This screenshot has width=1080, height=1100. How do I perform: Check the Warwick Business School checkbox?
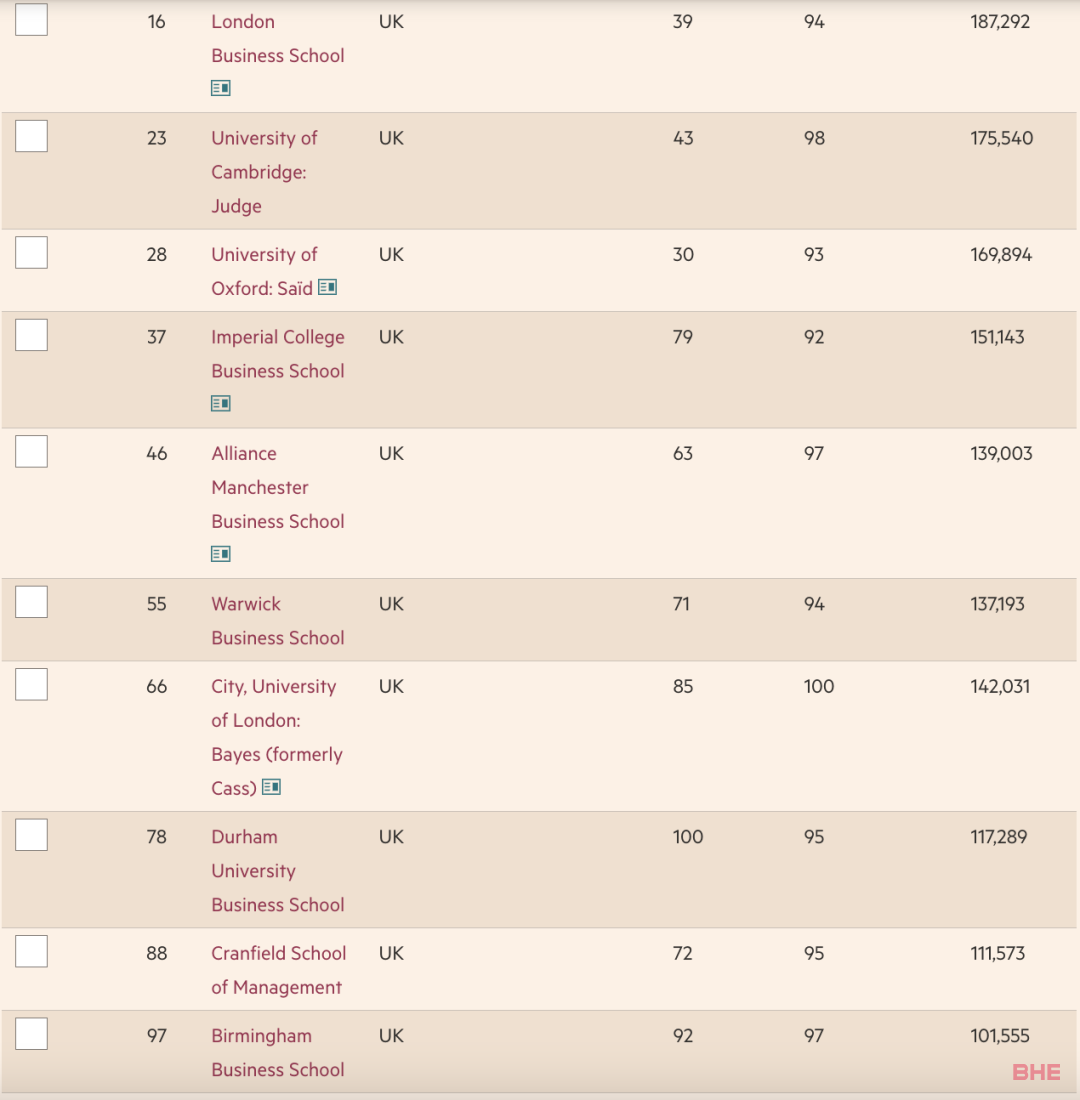pyautogui.click(x=32, y=602)
